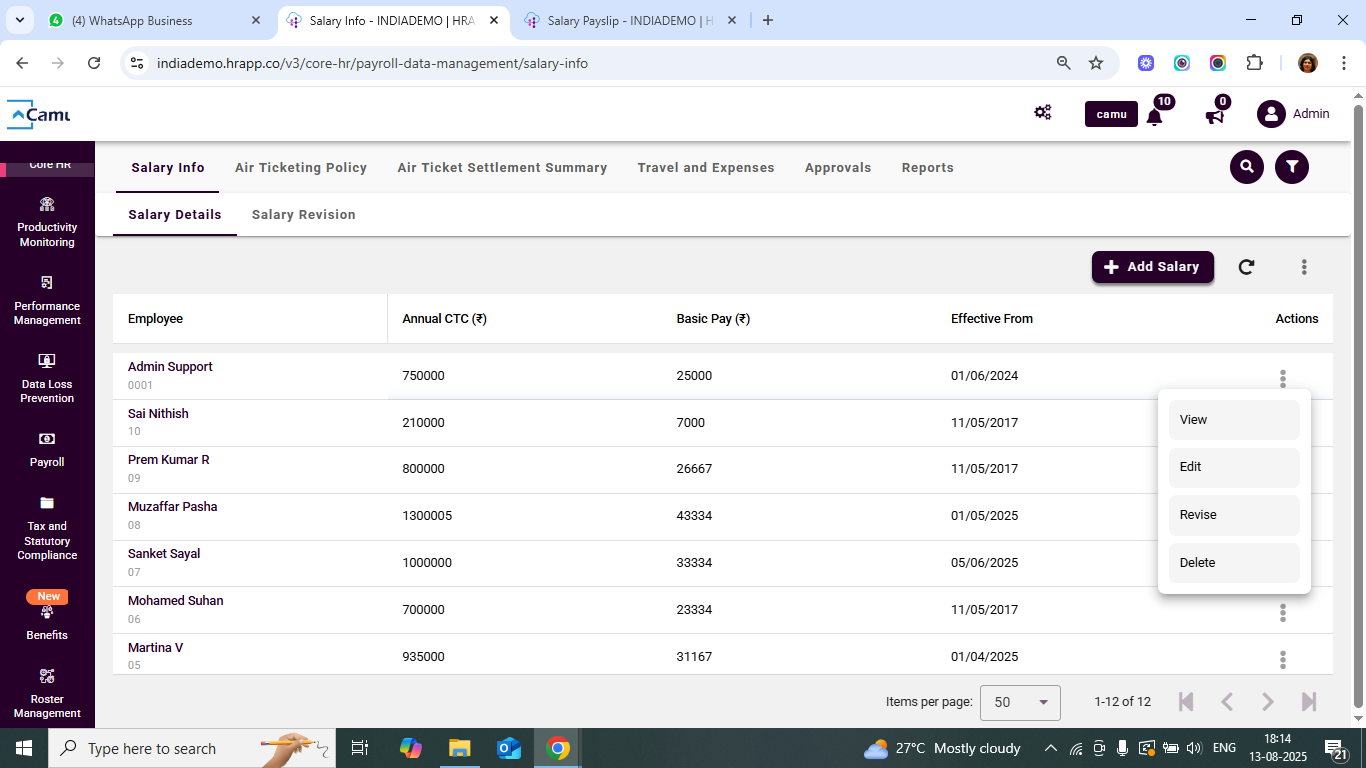Click the Admin user profile

coord(1293,114)
